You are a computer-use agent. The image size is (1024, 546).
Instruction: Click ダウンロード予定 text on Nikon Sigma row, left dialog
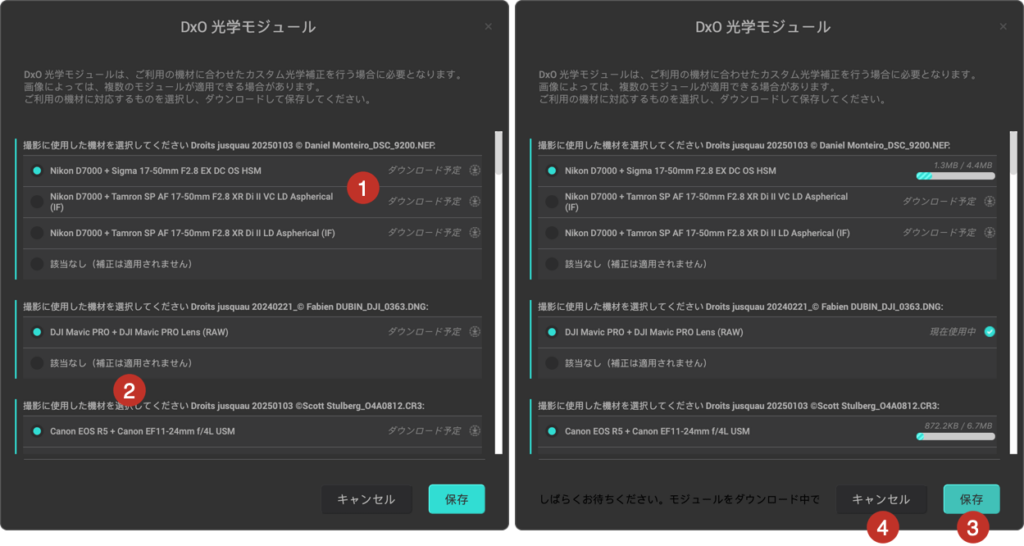(x=424, y=170)
